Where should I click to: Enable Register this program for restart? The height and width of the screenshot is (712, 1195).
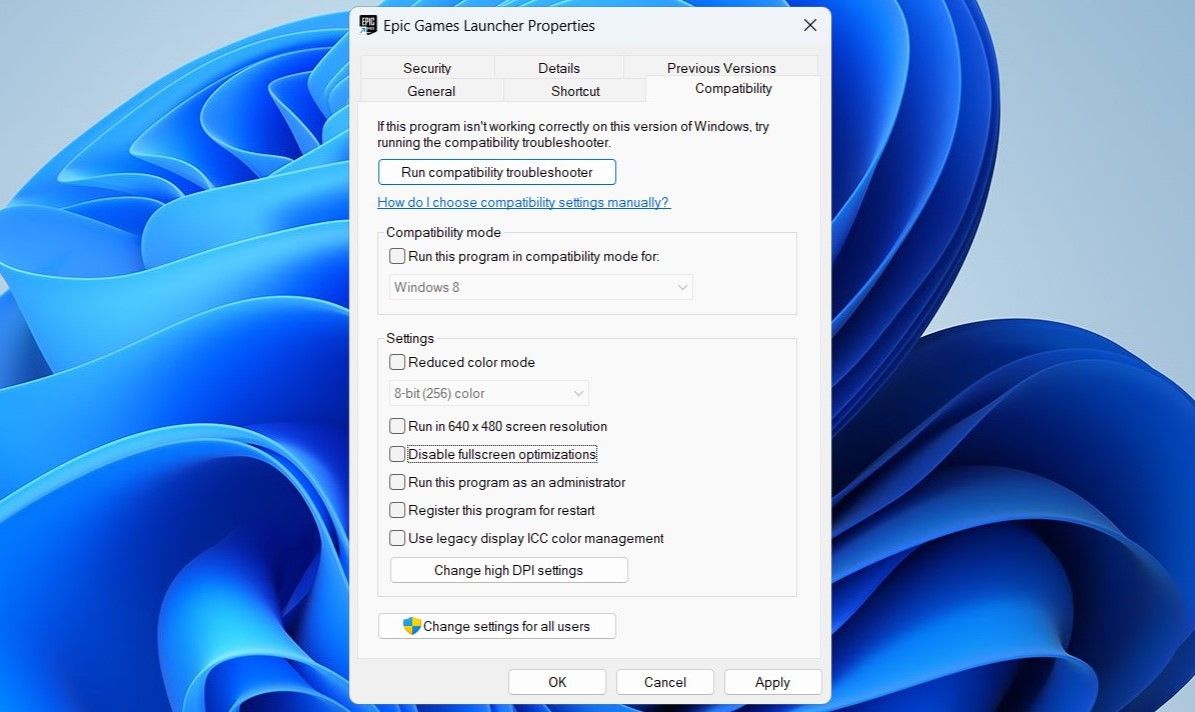[397, 510]
